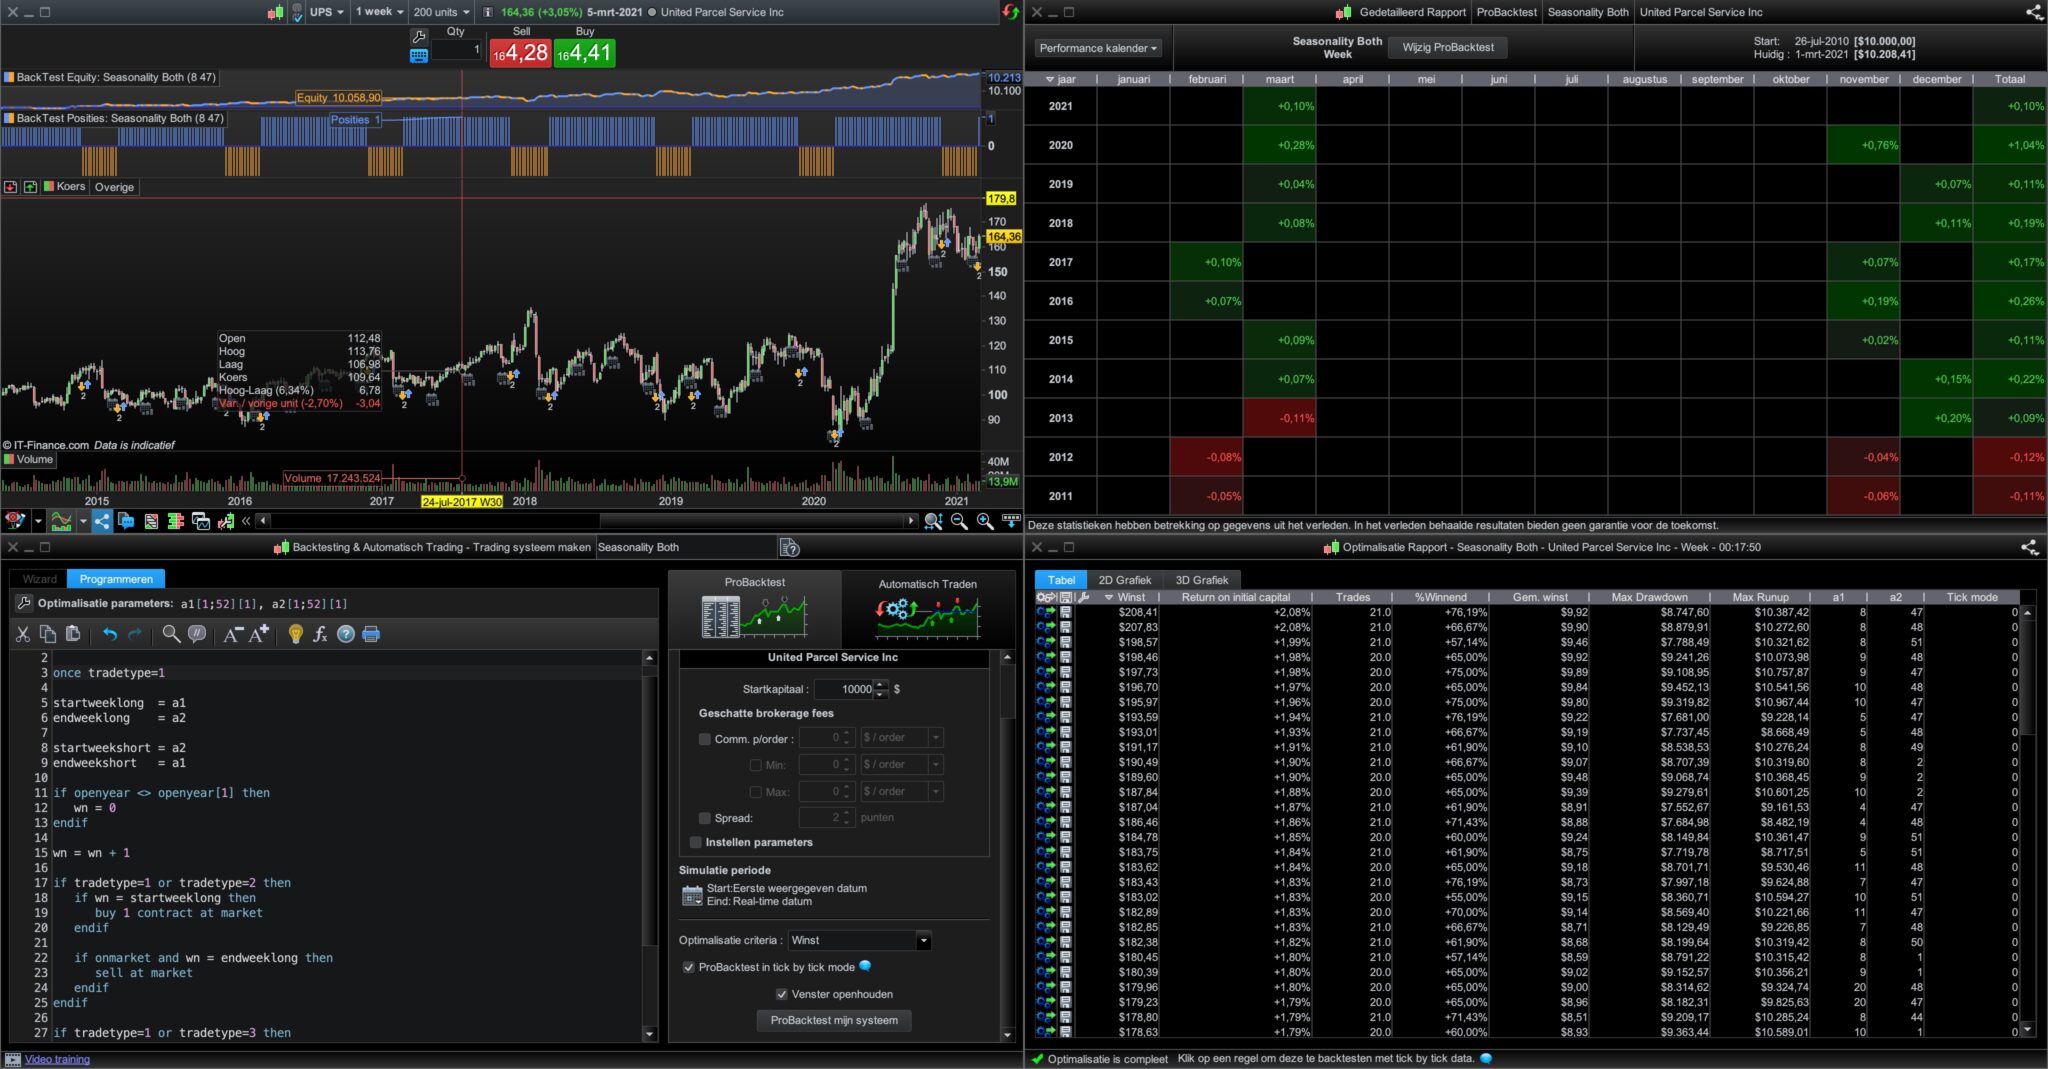Image resolution: width=2048 pixels, height=1069 pixels.
Task: Zoom out on the price chart
Action: 959,521
